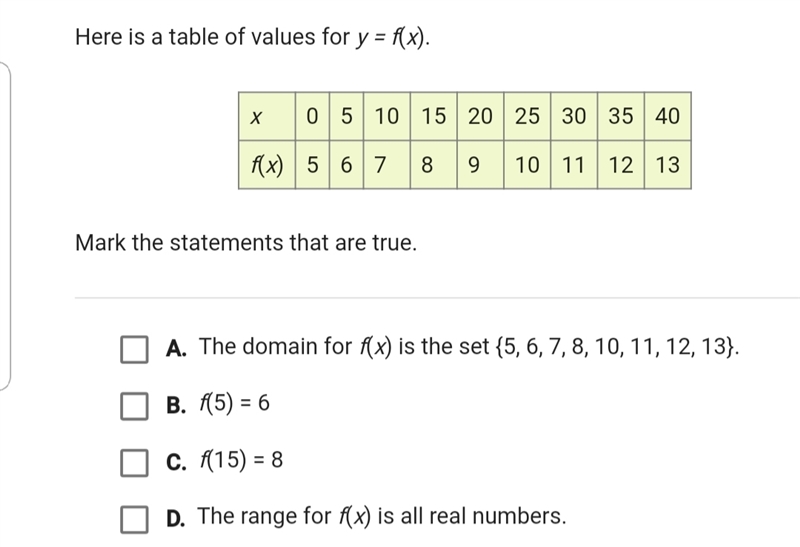The width and height of the screenshot is (800, 547).
Task: Click the table cell with x value 40
Action: pyautogui.click(x=668, y=116)
